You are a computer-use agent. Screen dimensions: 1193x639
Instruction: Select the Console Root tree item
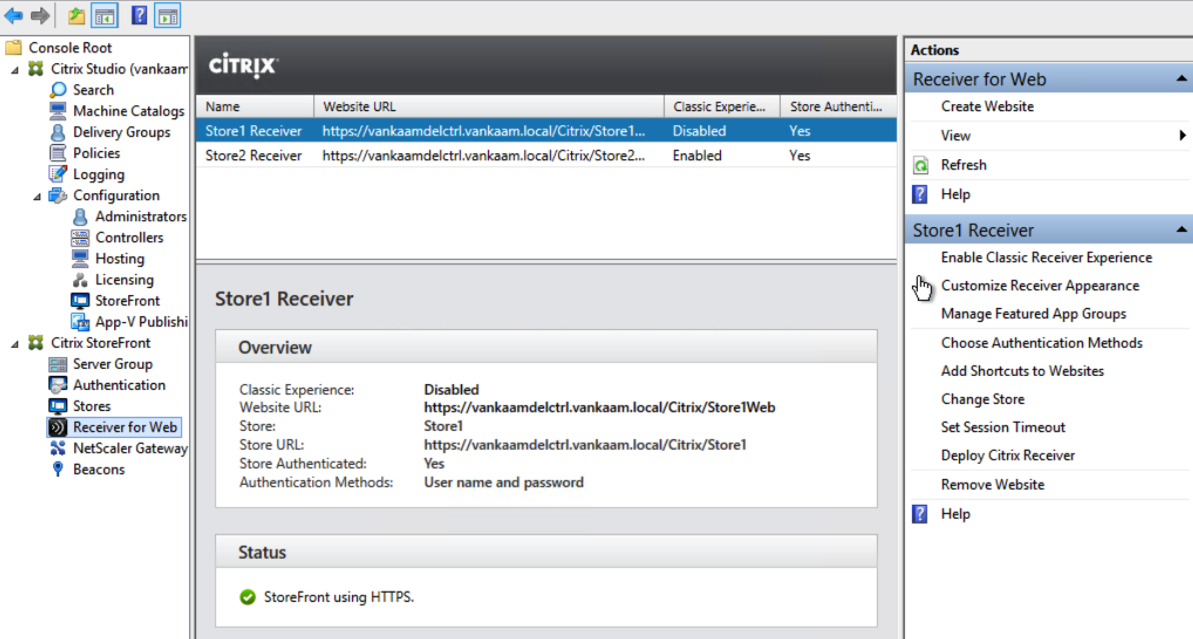tap(70, 48)
